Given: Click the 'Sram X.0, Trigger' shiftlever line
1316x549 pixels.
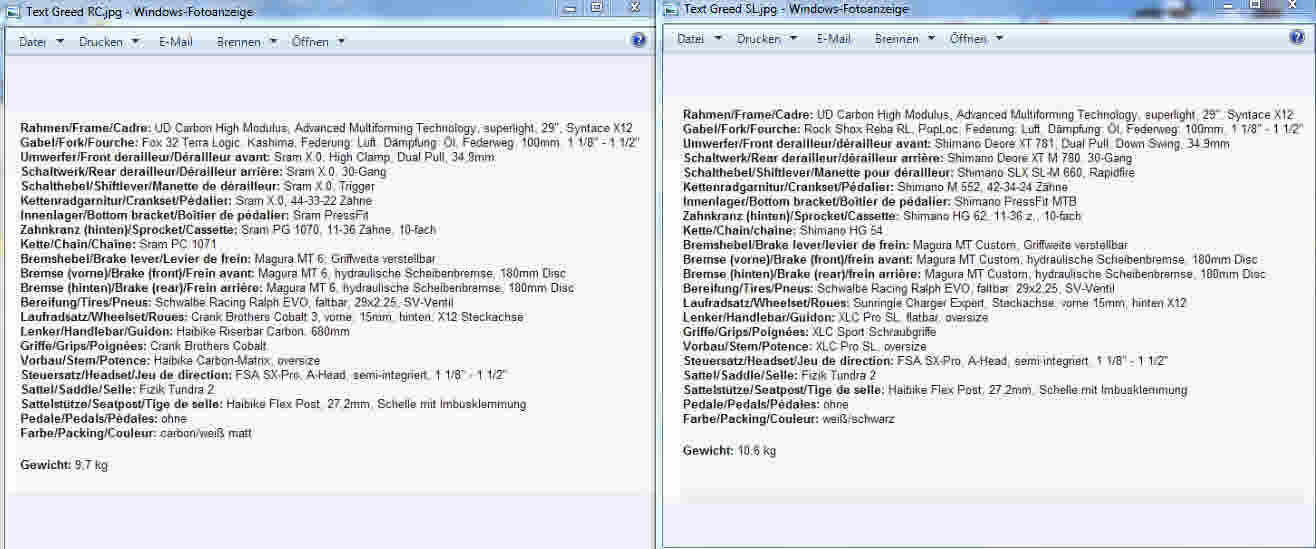Looking at the screenshot, I should (x=198, y=186).
